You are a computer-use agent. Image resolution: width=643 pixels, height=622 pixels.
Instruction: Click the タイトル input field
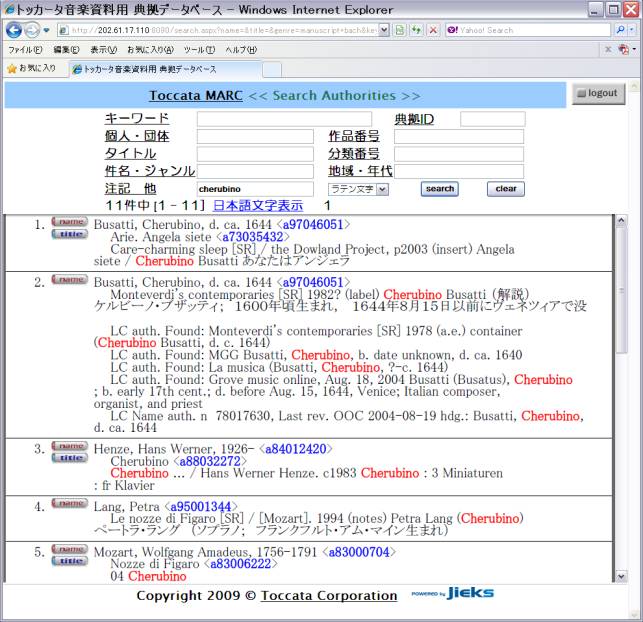[x=255, y=154]
